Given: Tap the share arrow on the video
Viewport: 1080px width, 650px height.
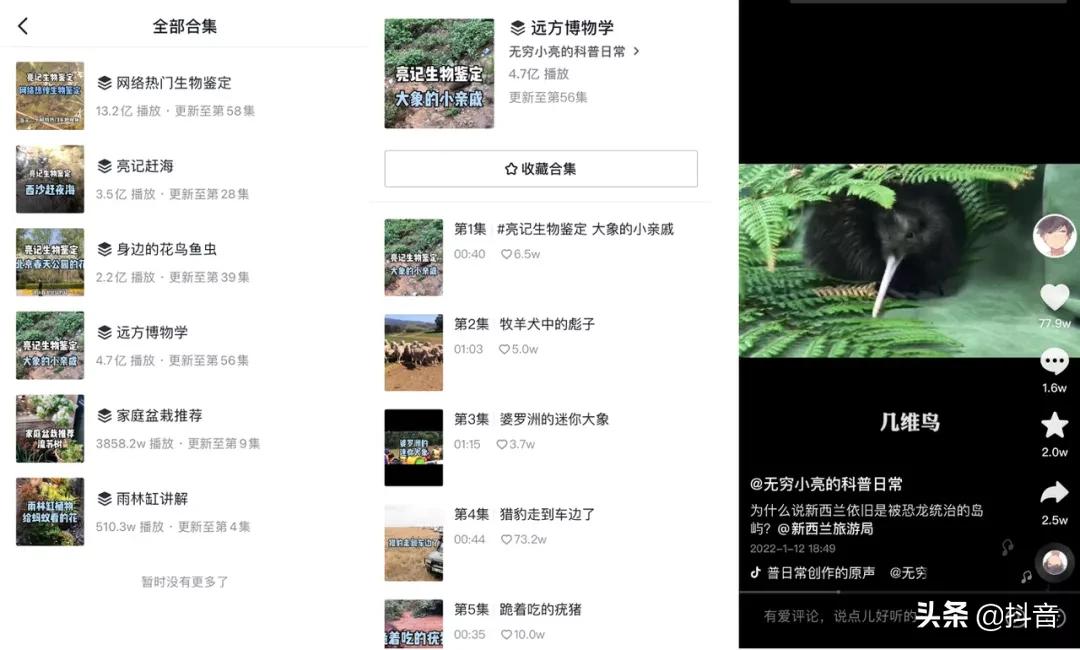Looking at the screenshot, I should 1055,492.
